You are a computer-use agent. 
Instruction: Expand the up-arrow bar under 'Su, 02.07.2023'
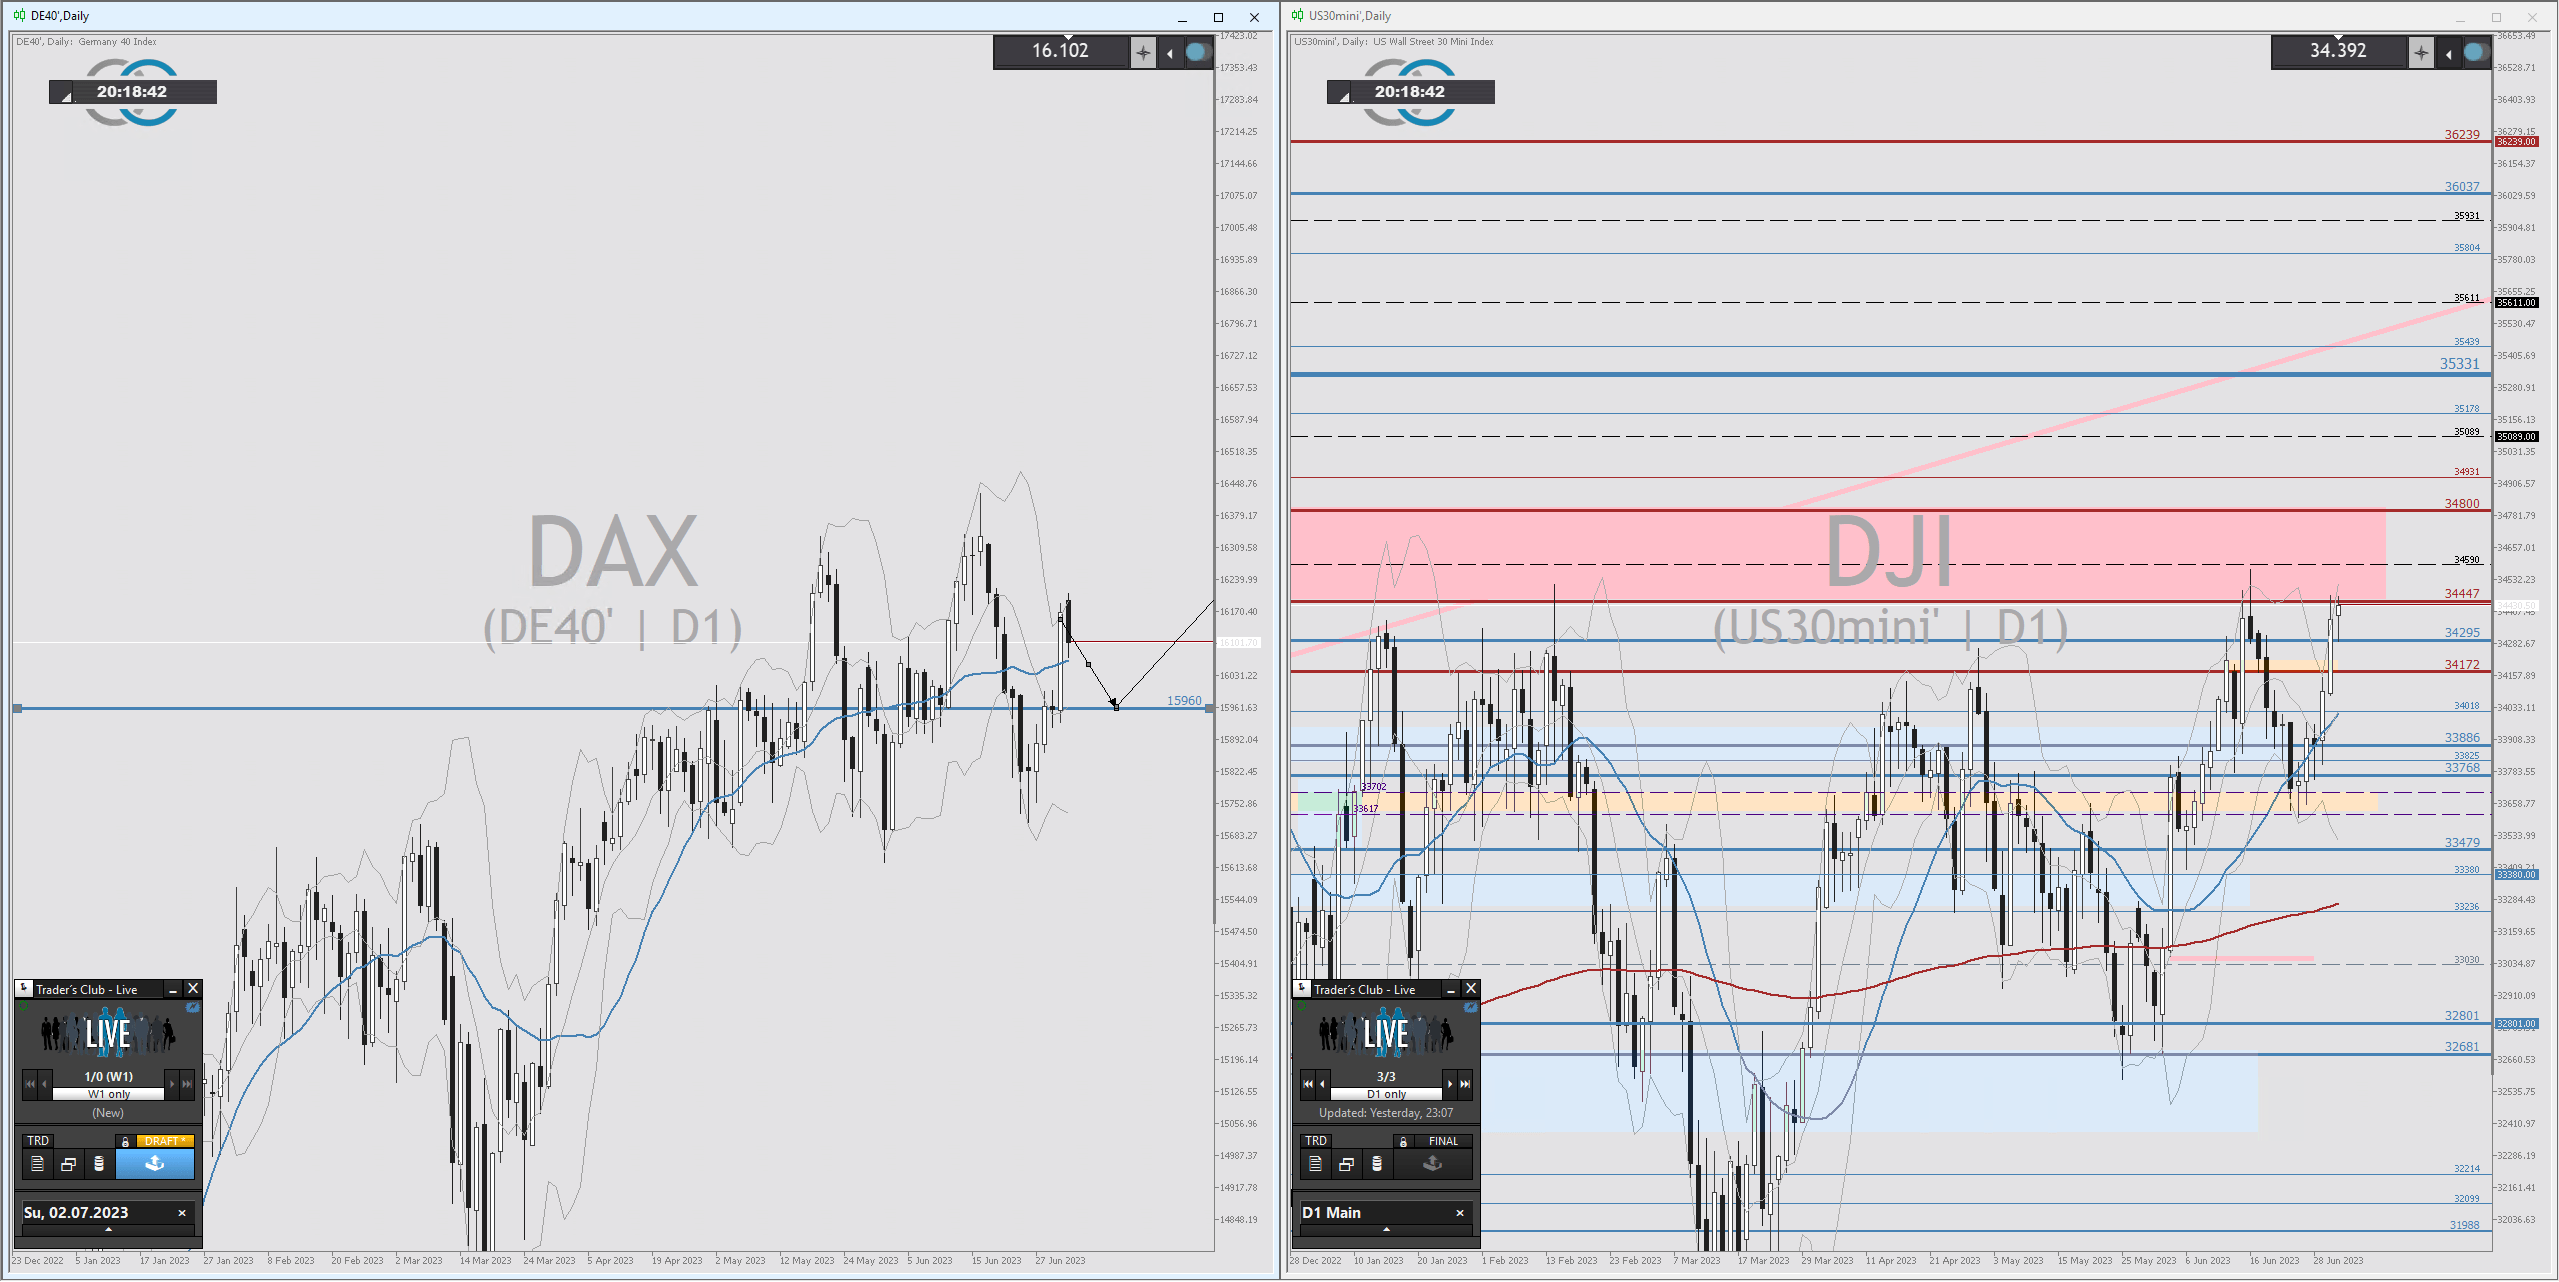click(108, 1230)
